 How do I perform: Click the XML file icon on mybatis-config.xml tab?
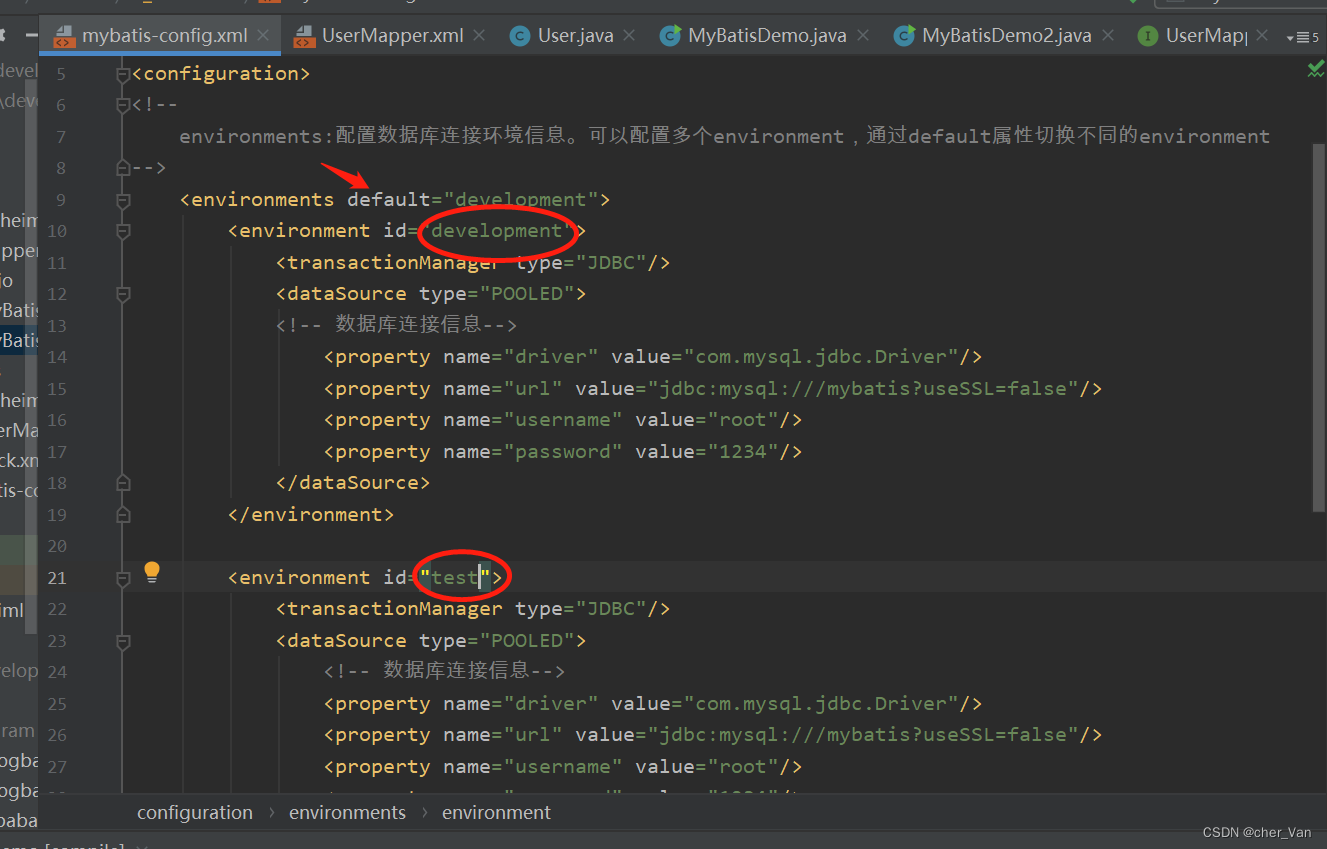tap(64, 37)
